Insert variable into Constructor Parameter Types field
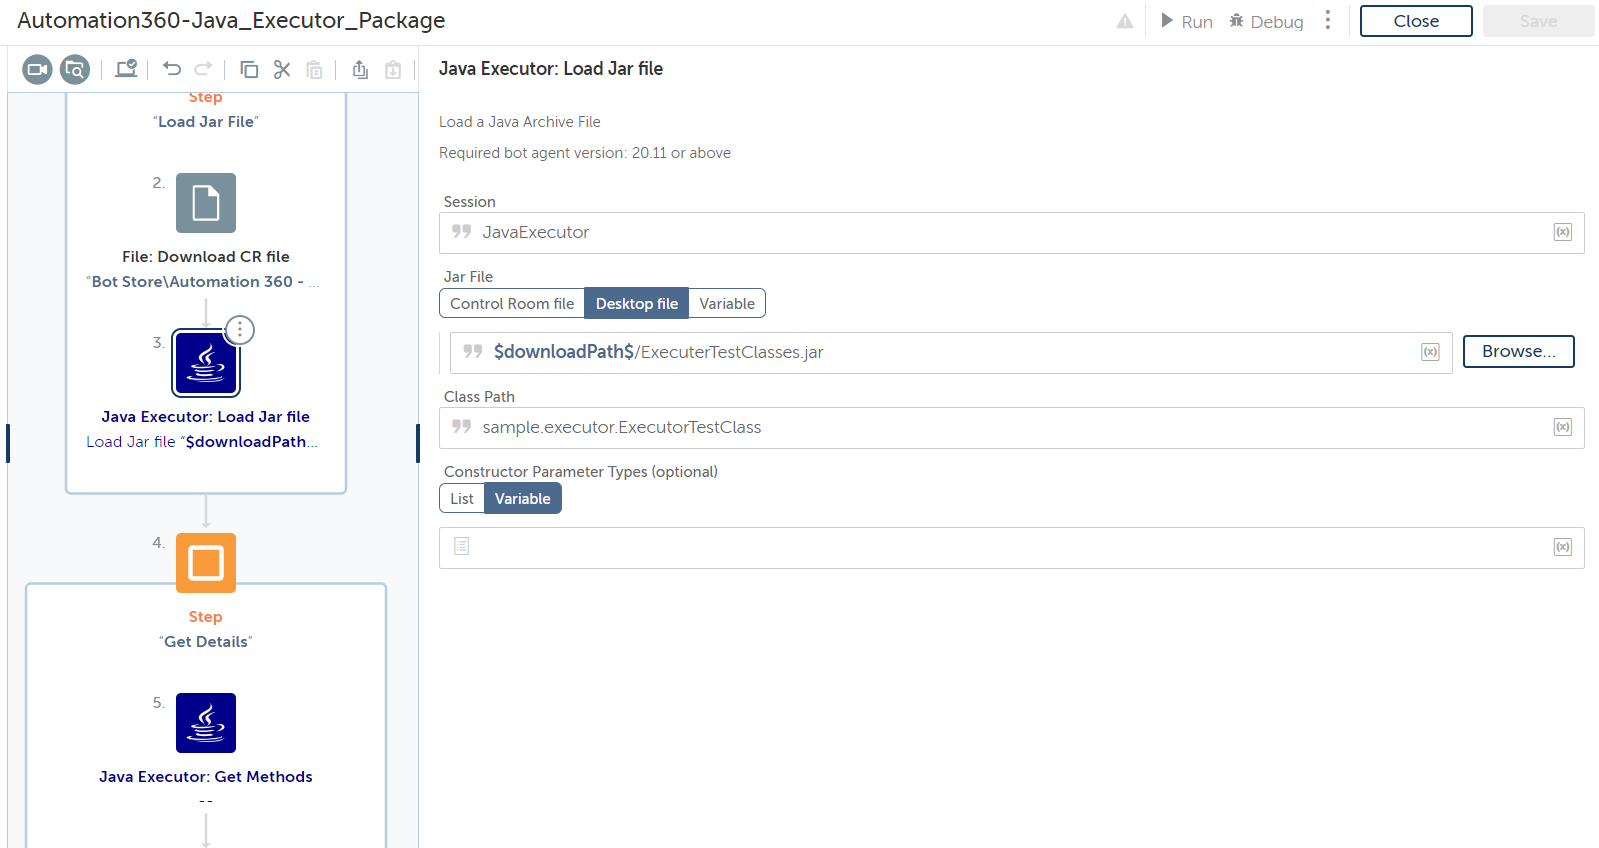The height and width of the screenshot is (848, 1599). point(1563,547)
